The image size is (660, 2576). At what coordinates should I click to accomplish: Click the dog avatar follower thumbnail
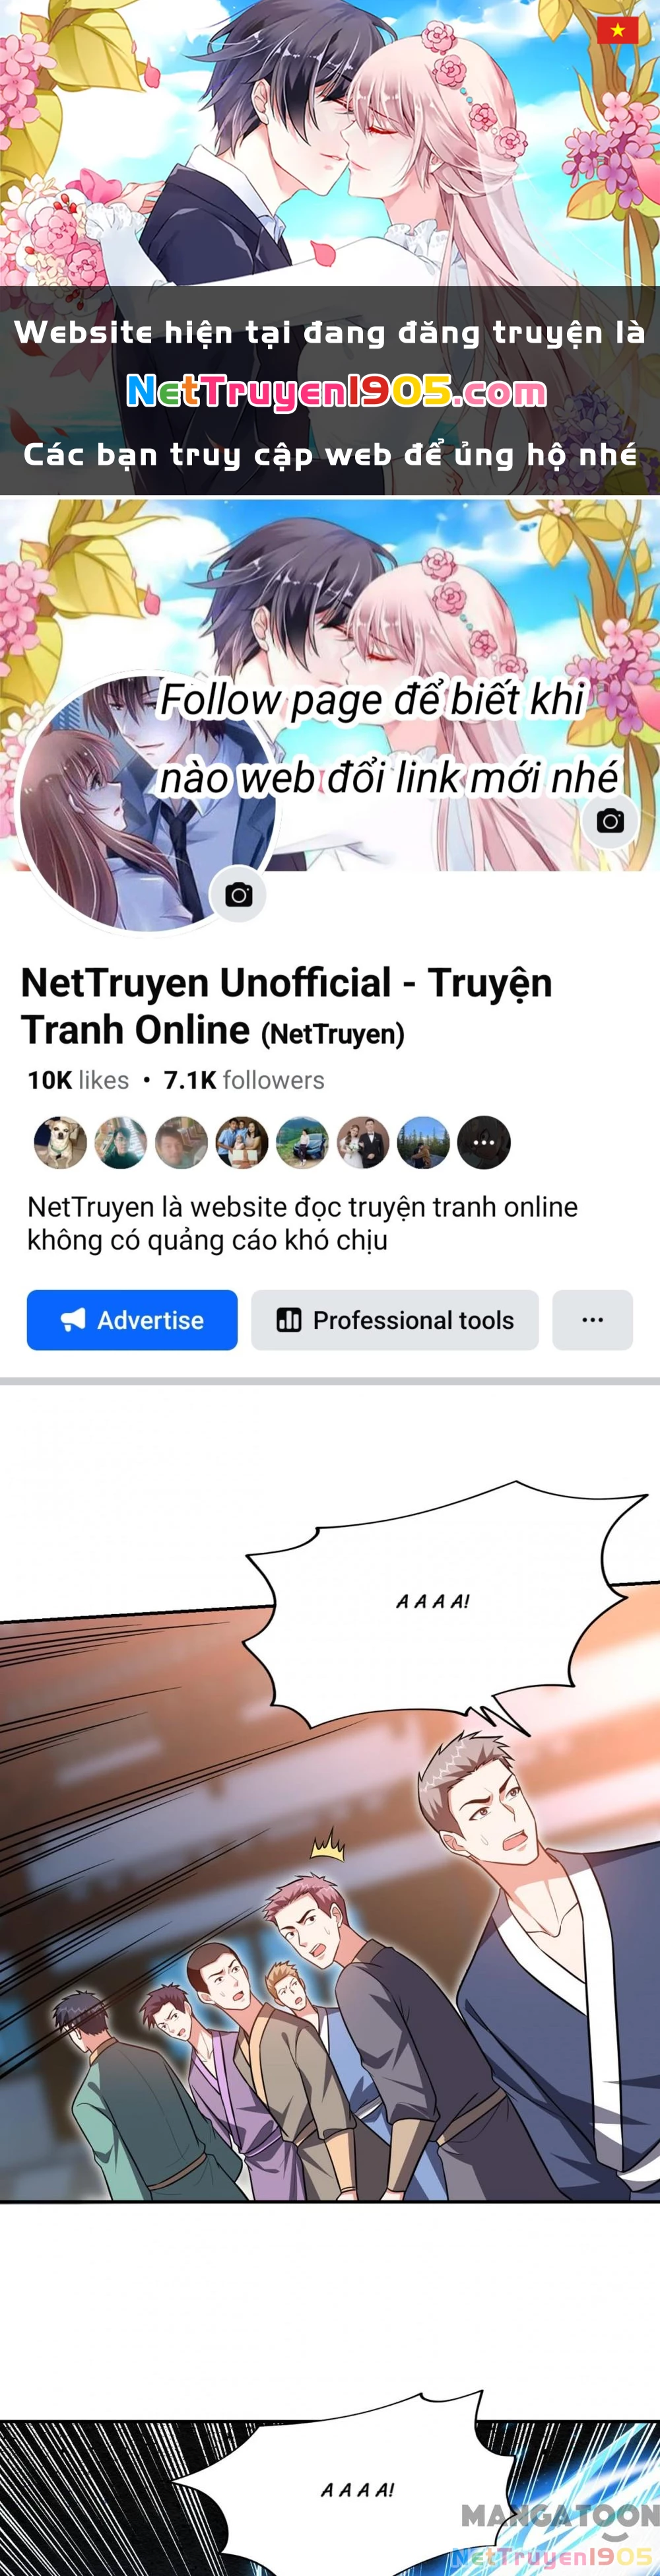(60, 1142)
